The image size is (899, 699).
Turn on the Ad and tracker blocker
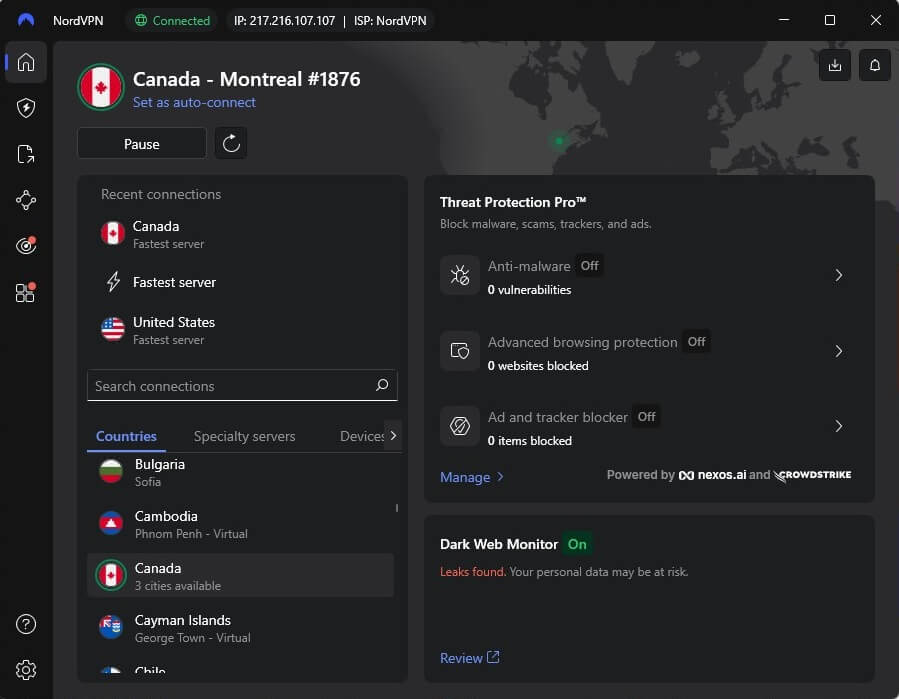646,416
